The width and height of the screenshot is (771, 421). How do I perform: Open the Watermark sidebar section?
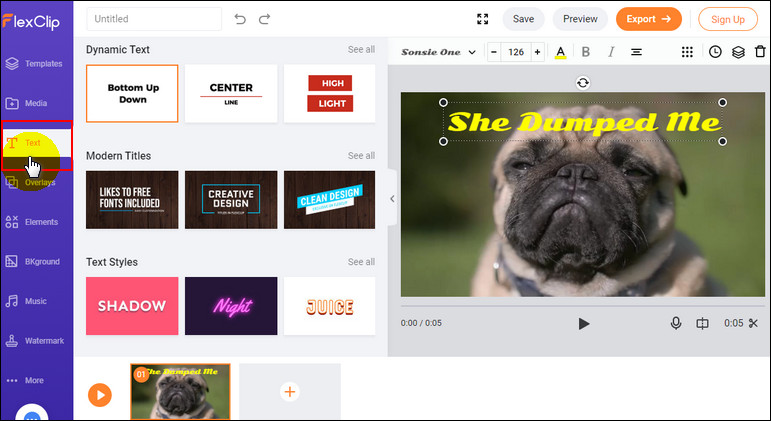coord(35,340)
